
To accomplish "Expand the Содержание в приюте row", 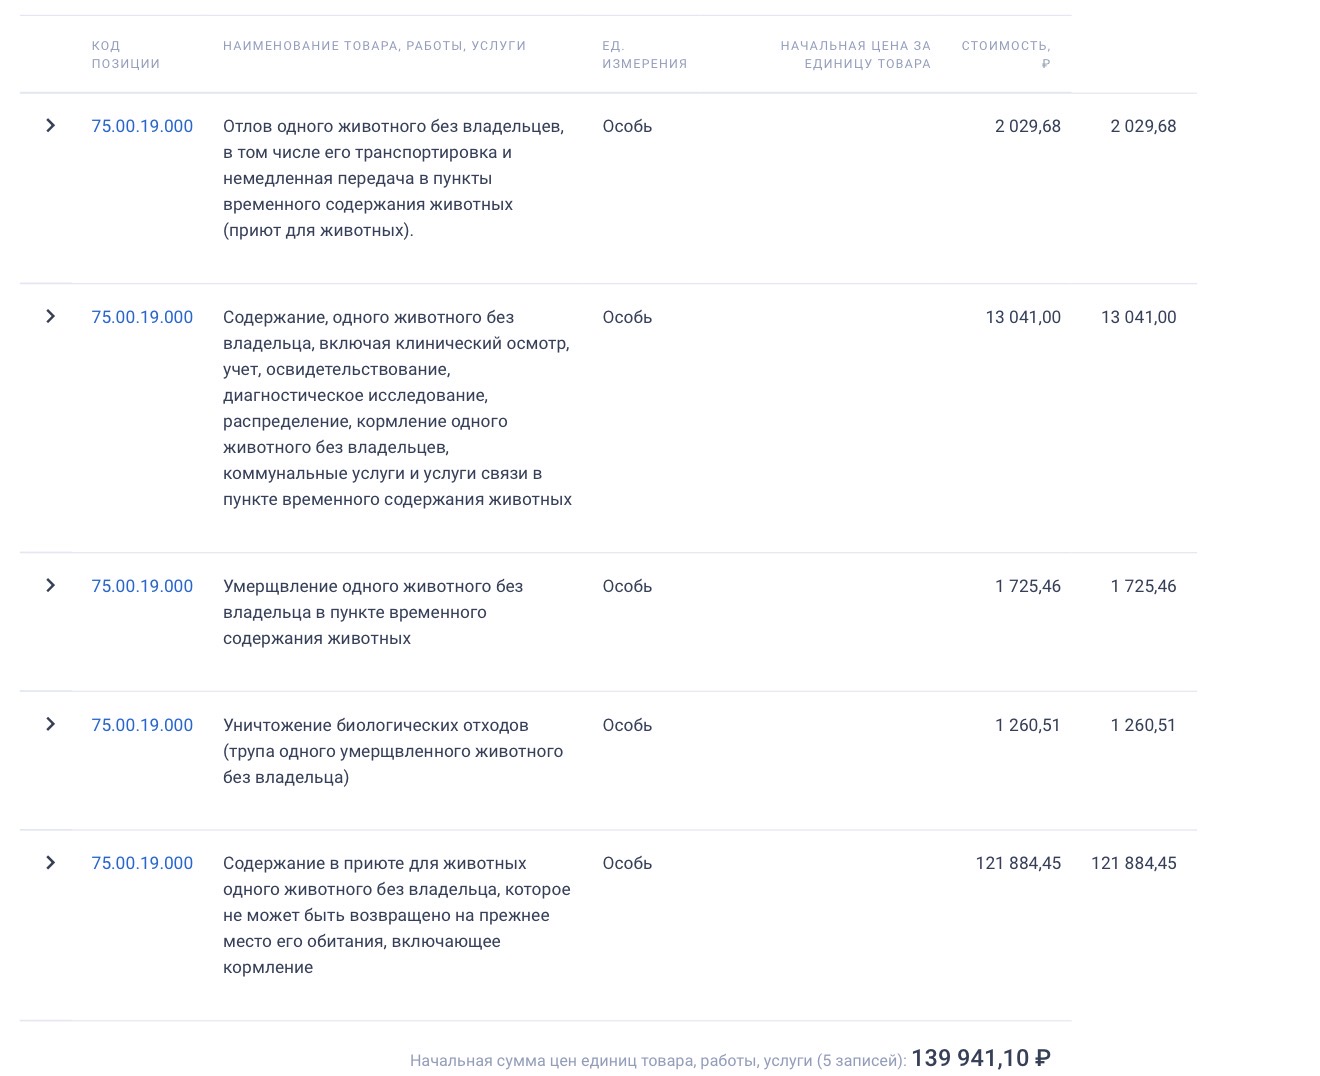I will point(50,863).
